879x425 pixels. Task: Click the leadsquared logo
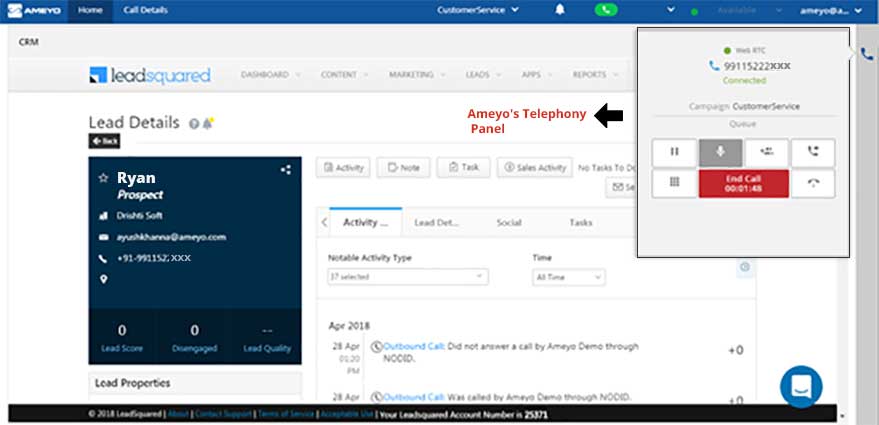[150, 75]
